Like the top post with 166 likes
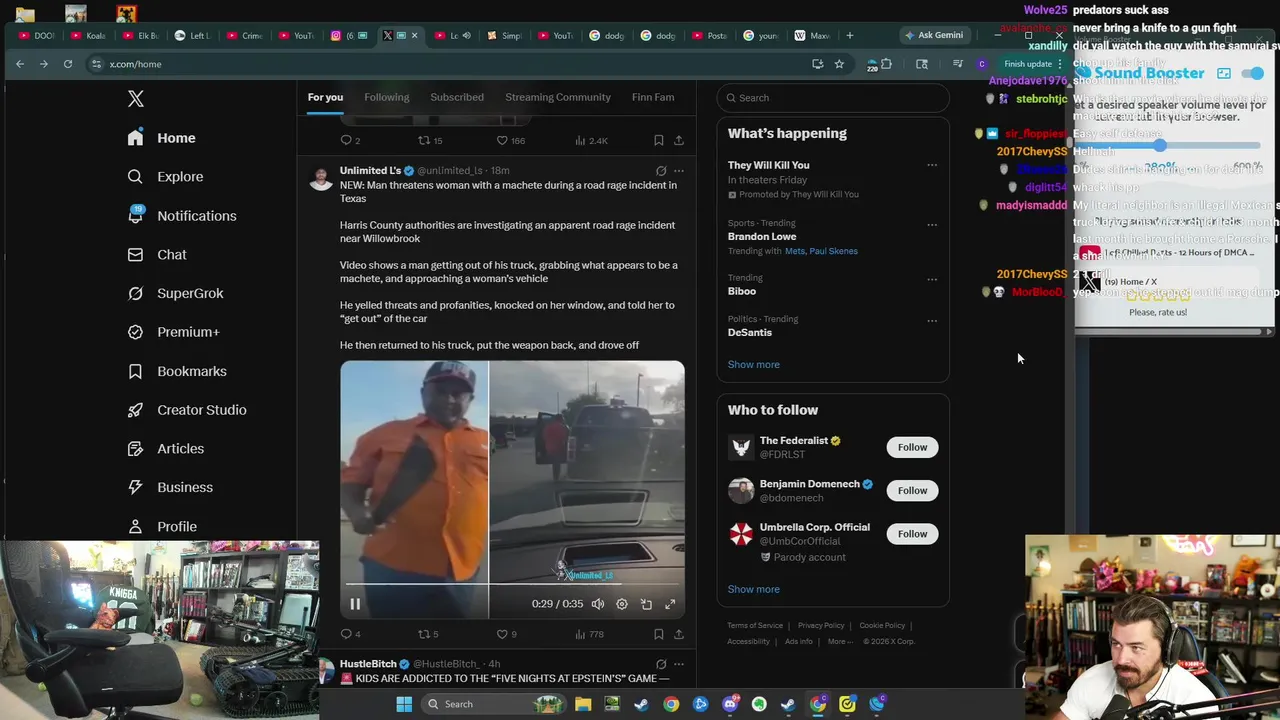This screenshot has width=1280, height=720. coord(510,141)
